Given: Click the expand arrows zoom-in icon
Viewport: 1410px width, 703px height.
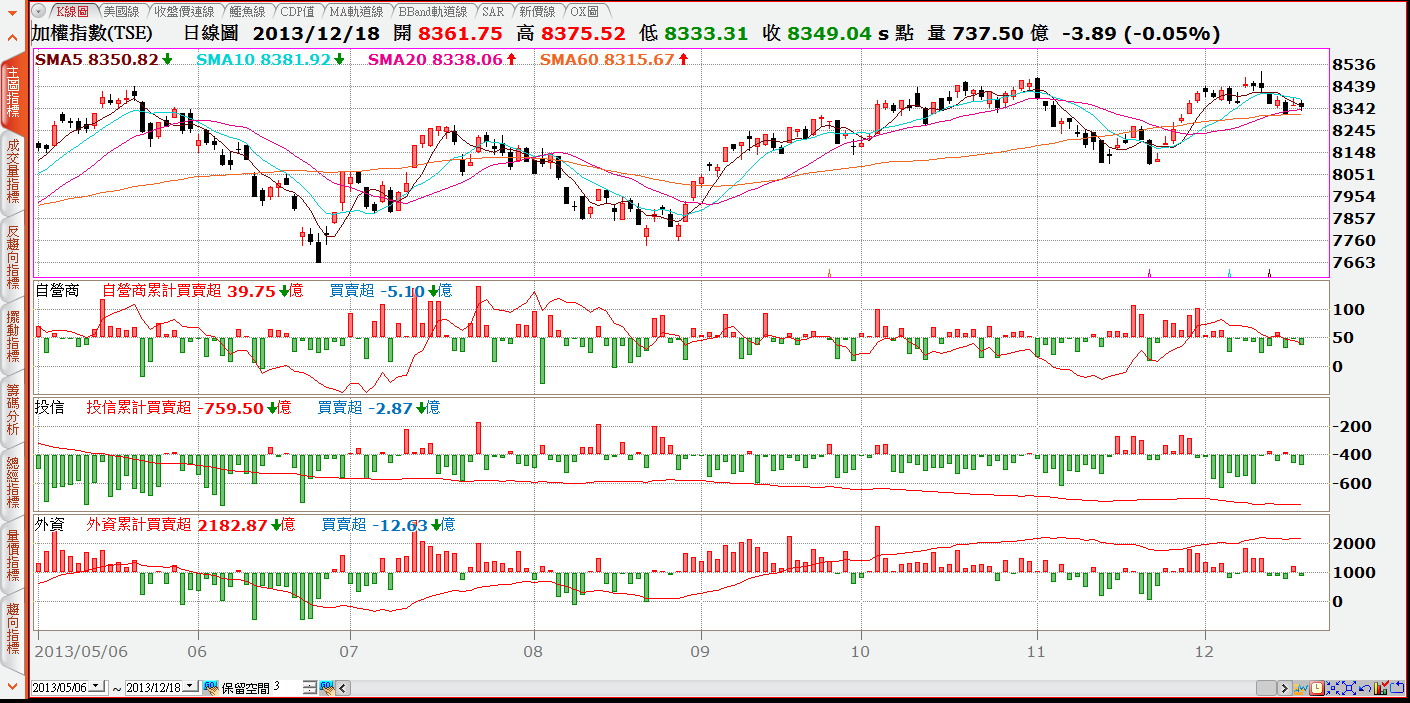Looking at the screenshot, I should pos(1349,688).
